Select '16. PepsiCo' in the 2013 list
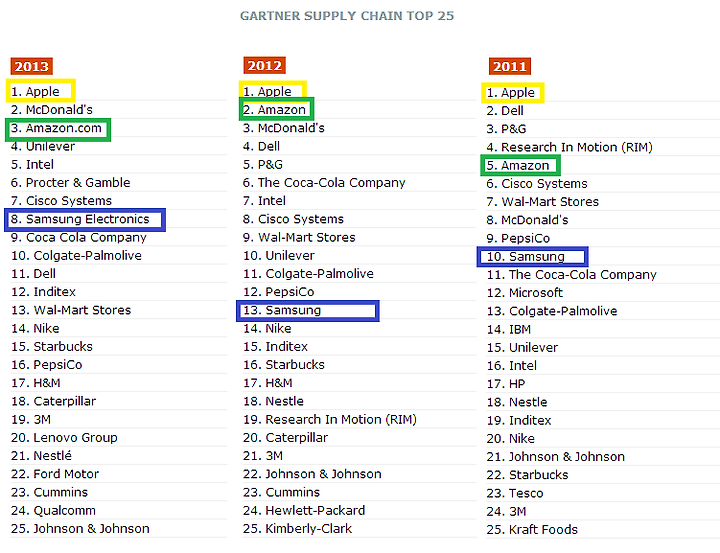Screen dimensions: 720x553 (47, 365)
